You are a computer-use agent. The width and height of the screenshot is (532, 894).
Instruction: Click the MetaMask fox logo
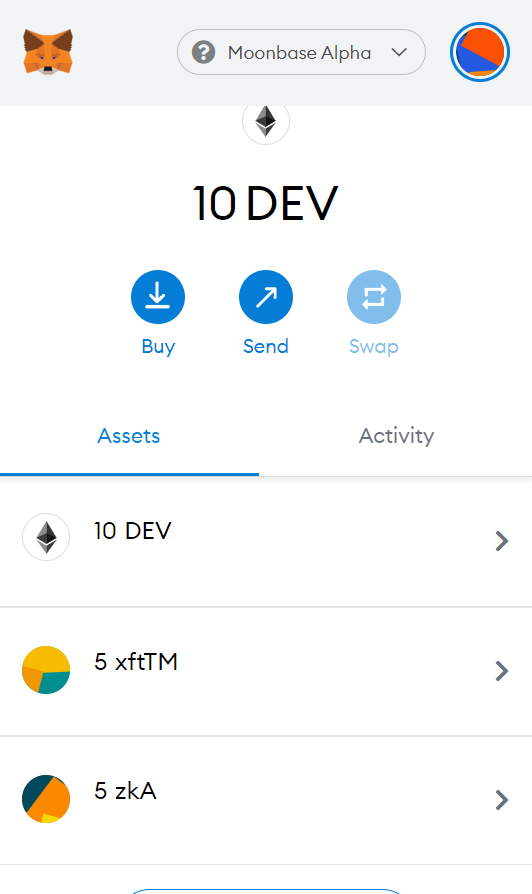pyautogui.click(x=48, y=52)
